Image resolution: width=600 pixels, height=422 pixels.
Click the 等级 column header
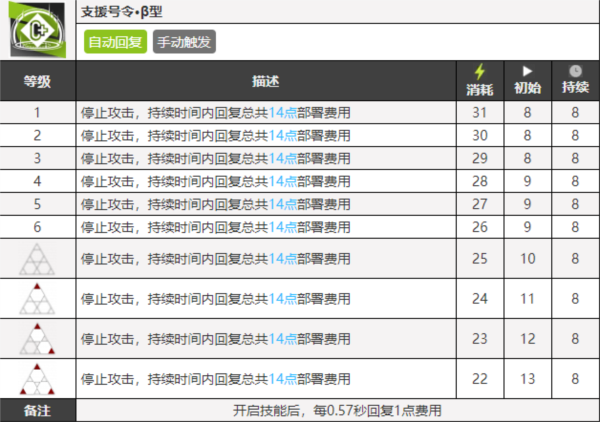(38, 81)
